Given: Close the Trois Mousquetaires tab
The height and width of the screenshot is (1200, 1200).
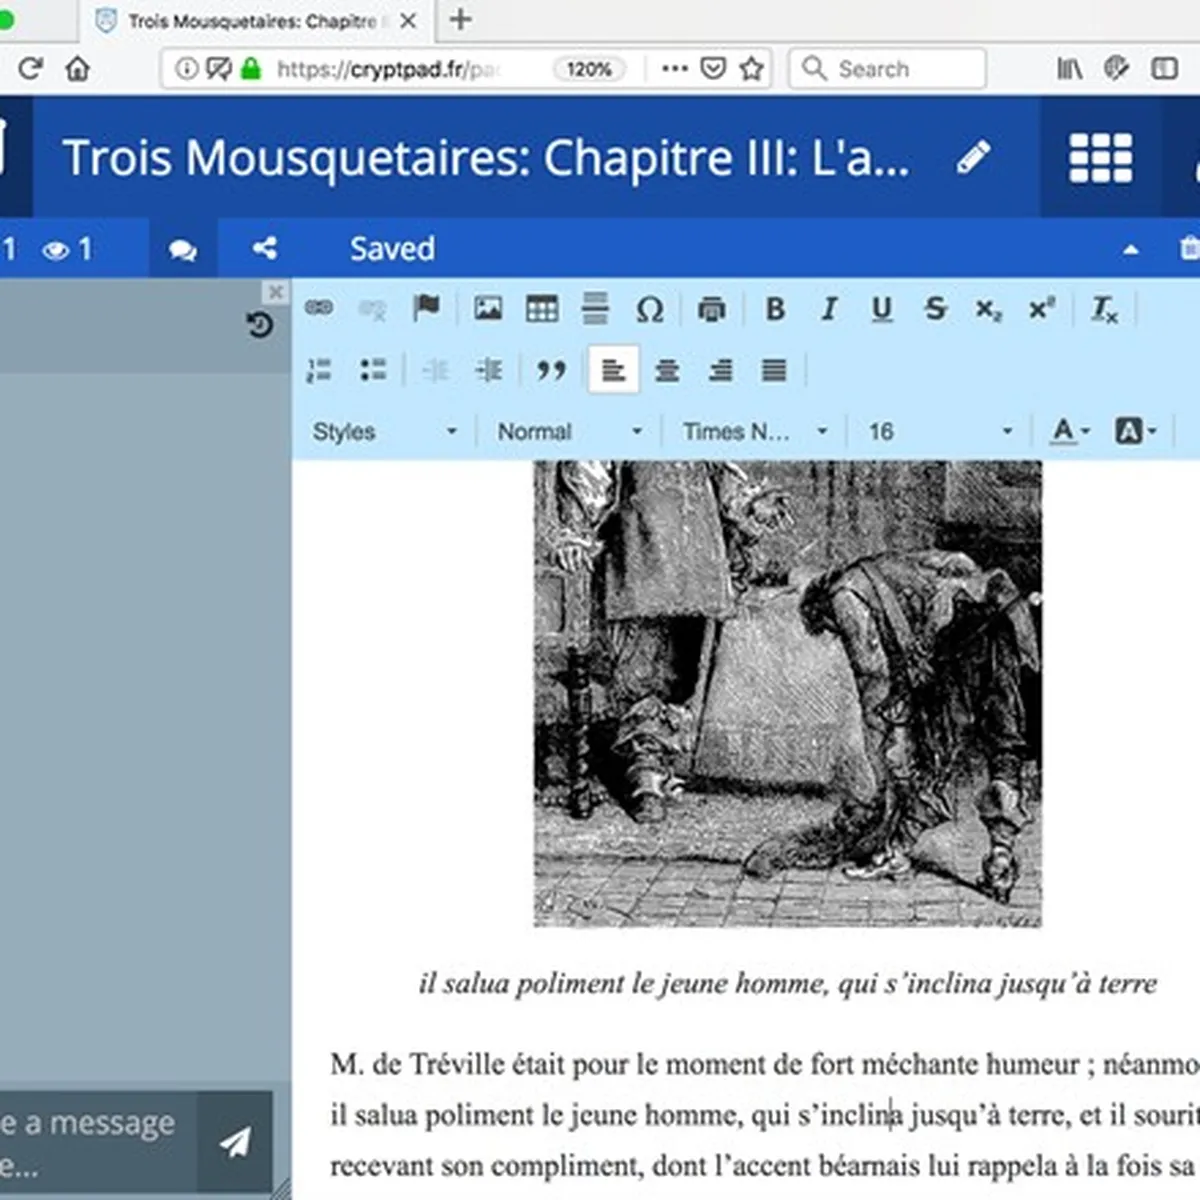Looking at the screenshot, I should click(x=408, y=20).
